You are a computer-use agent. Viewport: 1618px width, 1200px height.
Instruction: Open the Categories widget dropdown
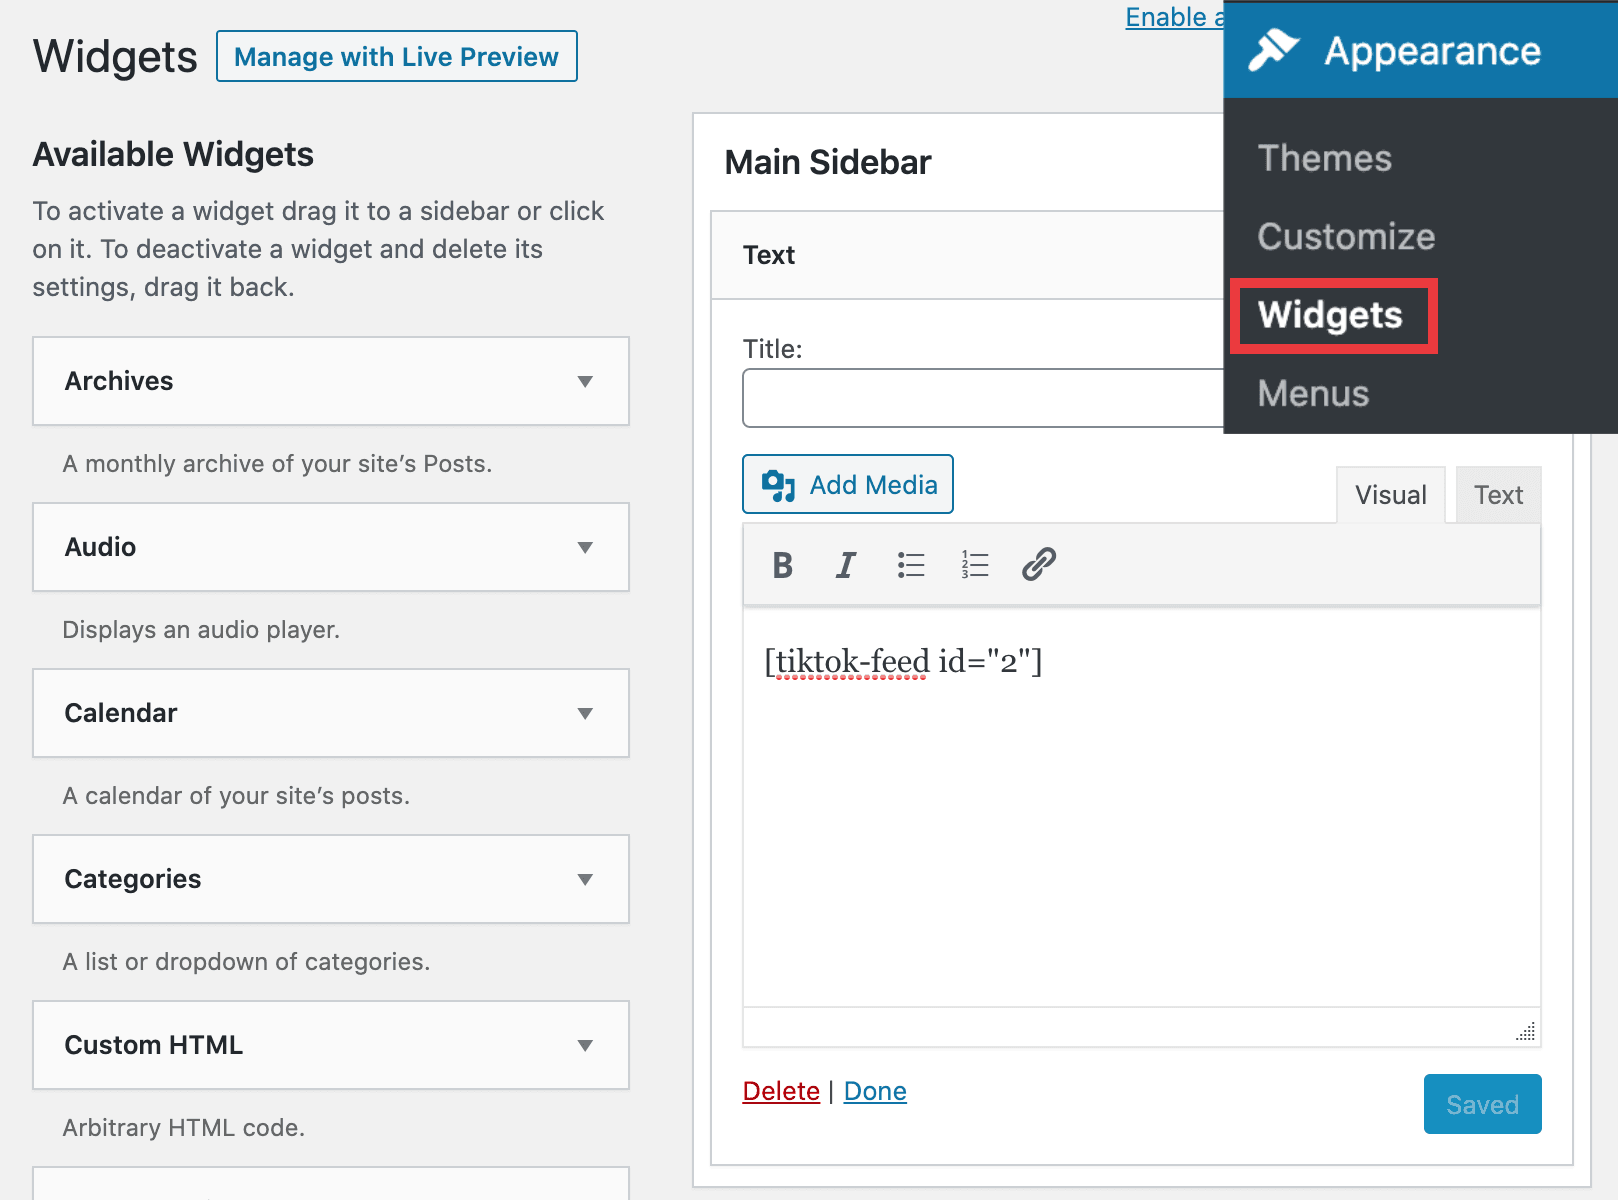point(585,879)
